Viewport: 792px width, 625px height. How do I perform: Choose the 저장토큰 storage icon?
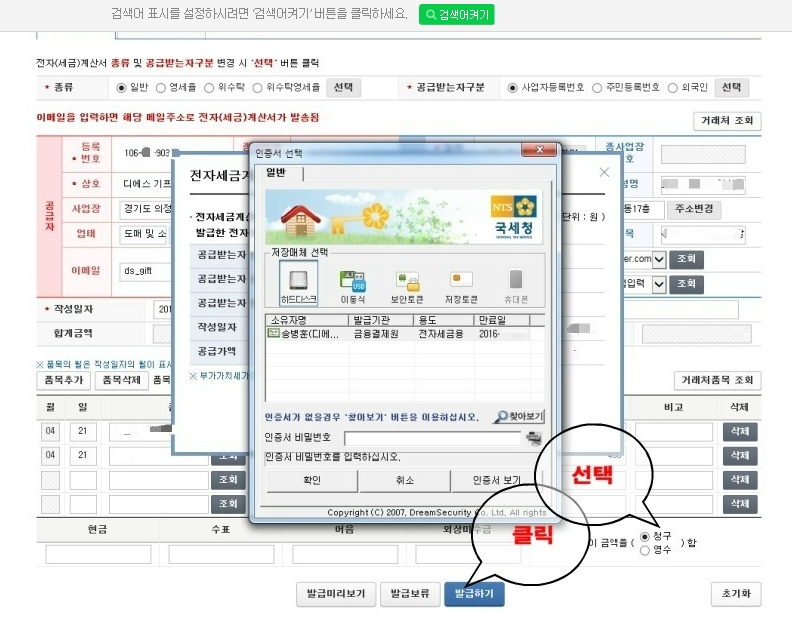[461, 284]
